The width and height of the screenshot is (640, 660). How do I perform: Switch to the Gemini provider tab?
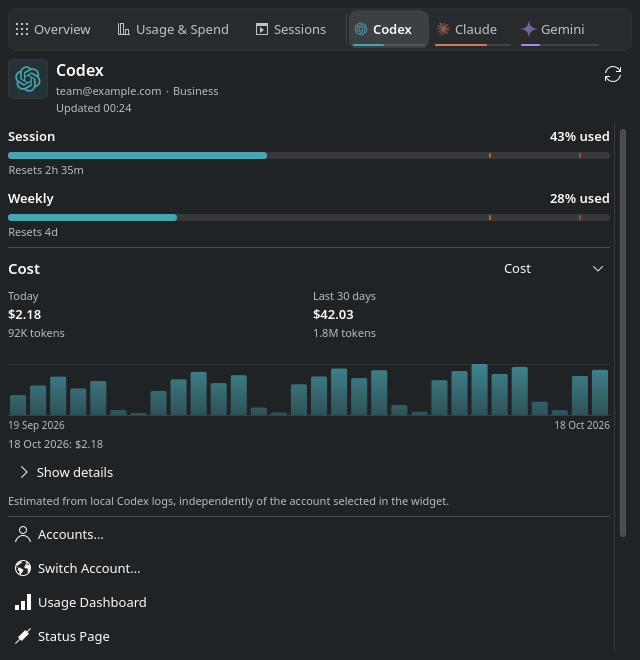click(560, 29)
